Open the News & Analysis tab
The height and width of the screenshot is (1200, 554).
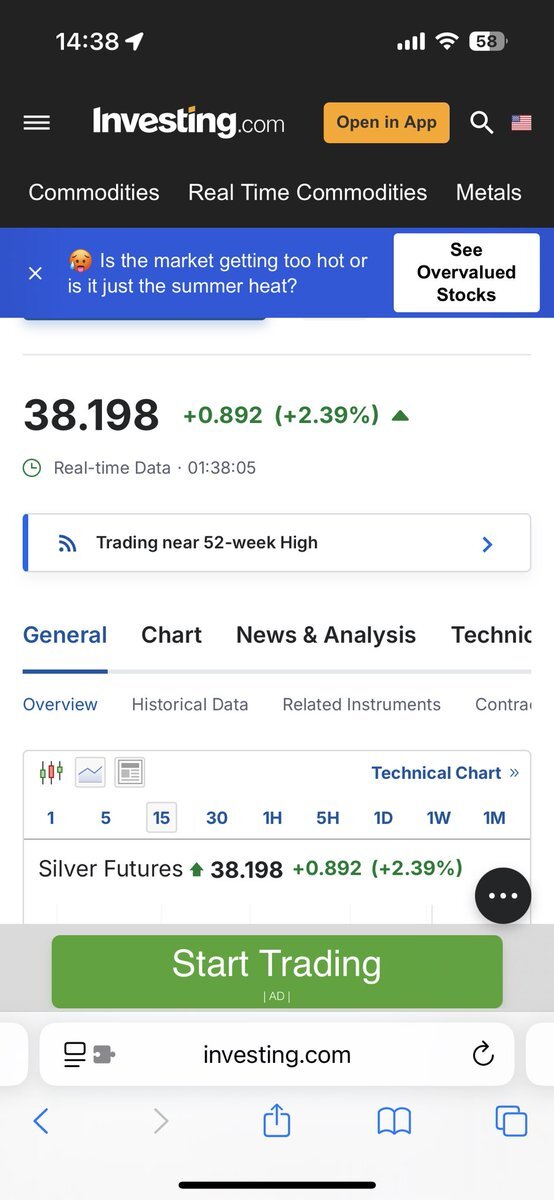[x=326, y=635]
